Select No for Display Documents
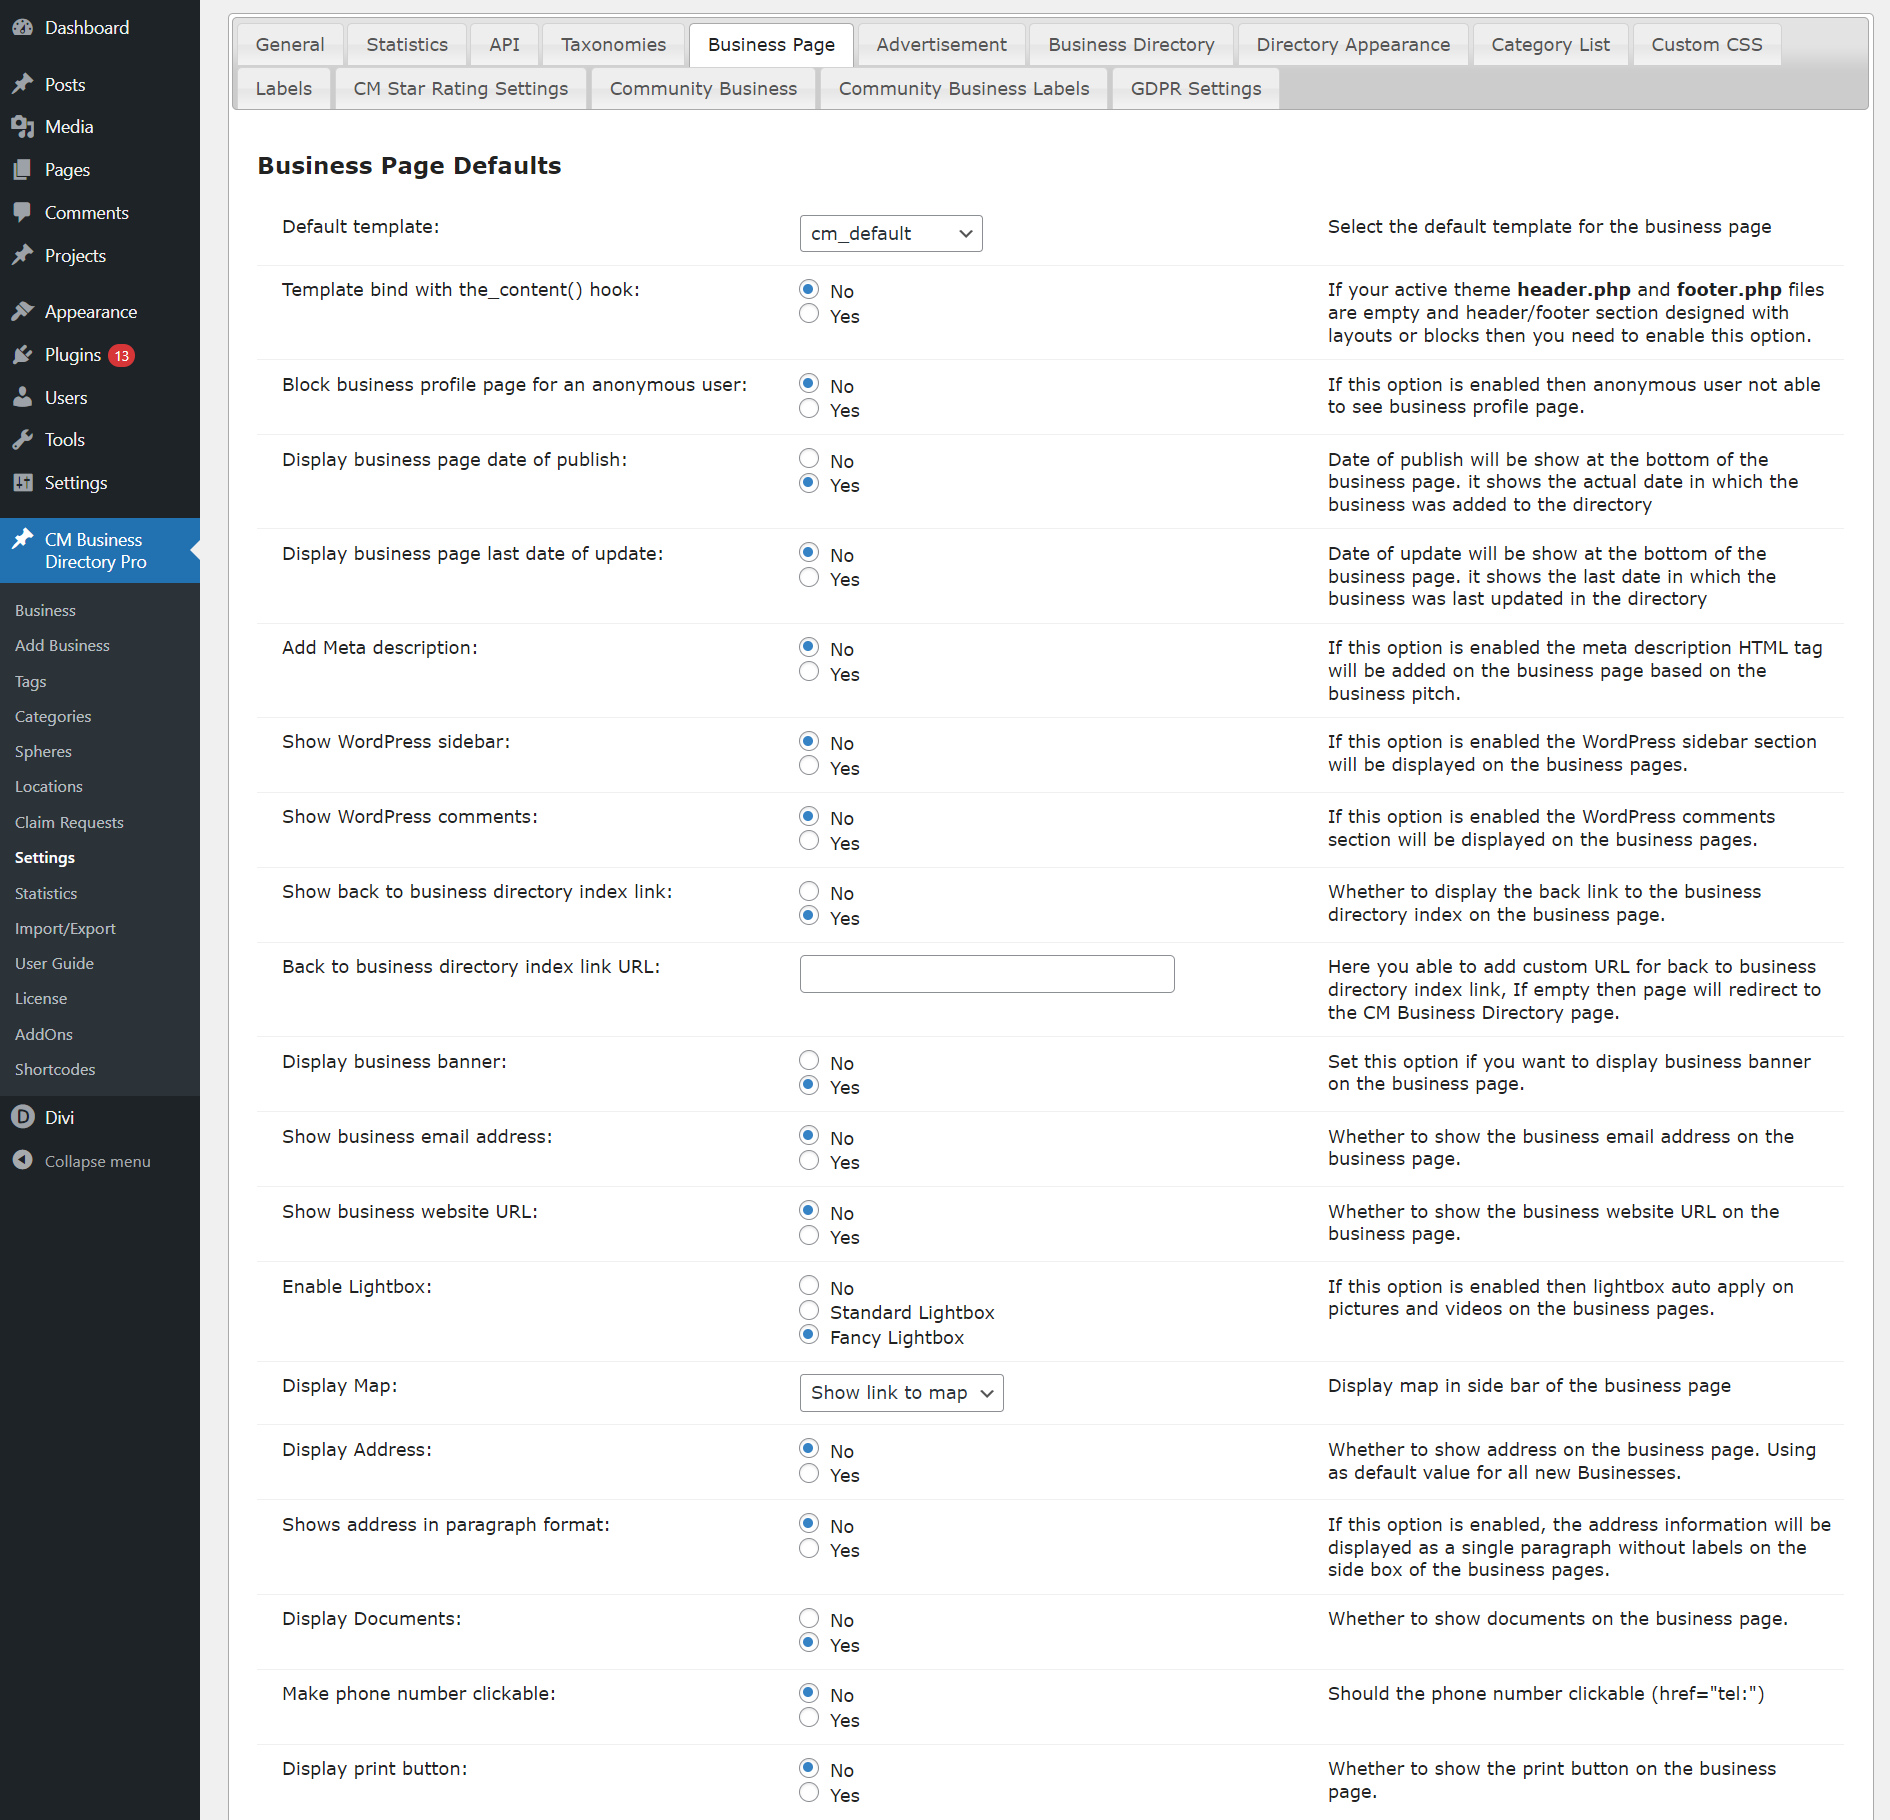This screenshot has height=1820, width=1890. point(809,1617)
